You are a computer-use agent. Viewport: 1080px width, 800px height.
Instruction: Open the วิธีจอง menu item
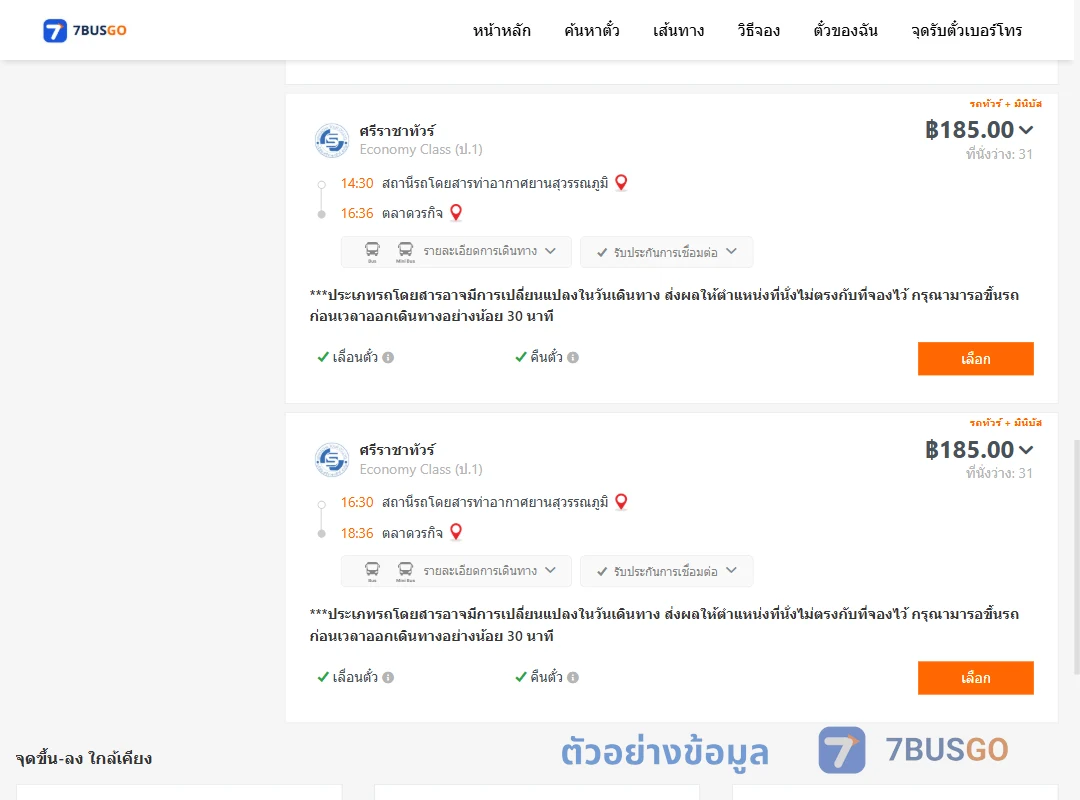[x=758, y=30]
